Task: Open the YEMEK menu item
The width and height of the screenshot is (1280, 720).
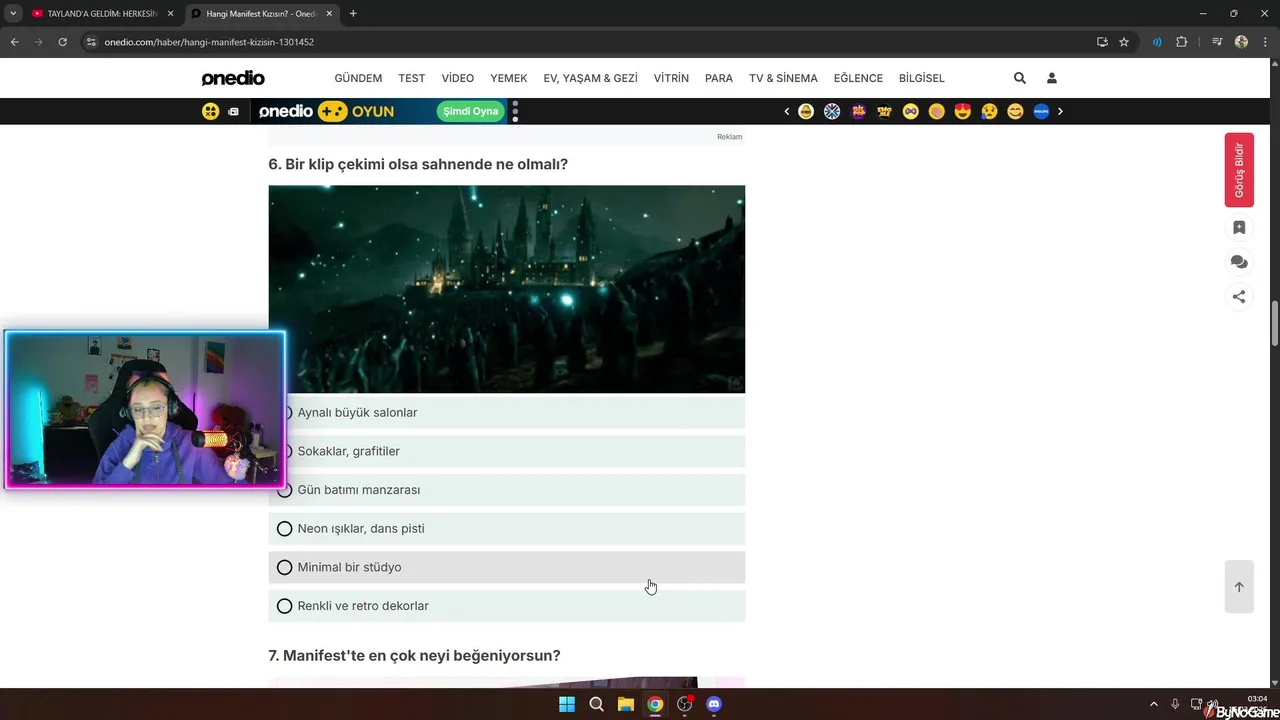Action: pos(509,78)
